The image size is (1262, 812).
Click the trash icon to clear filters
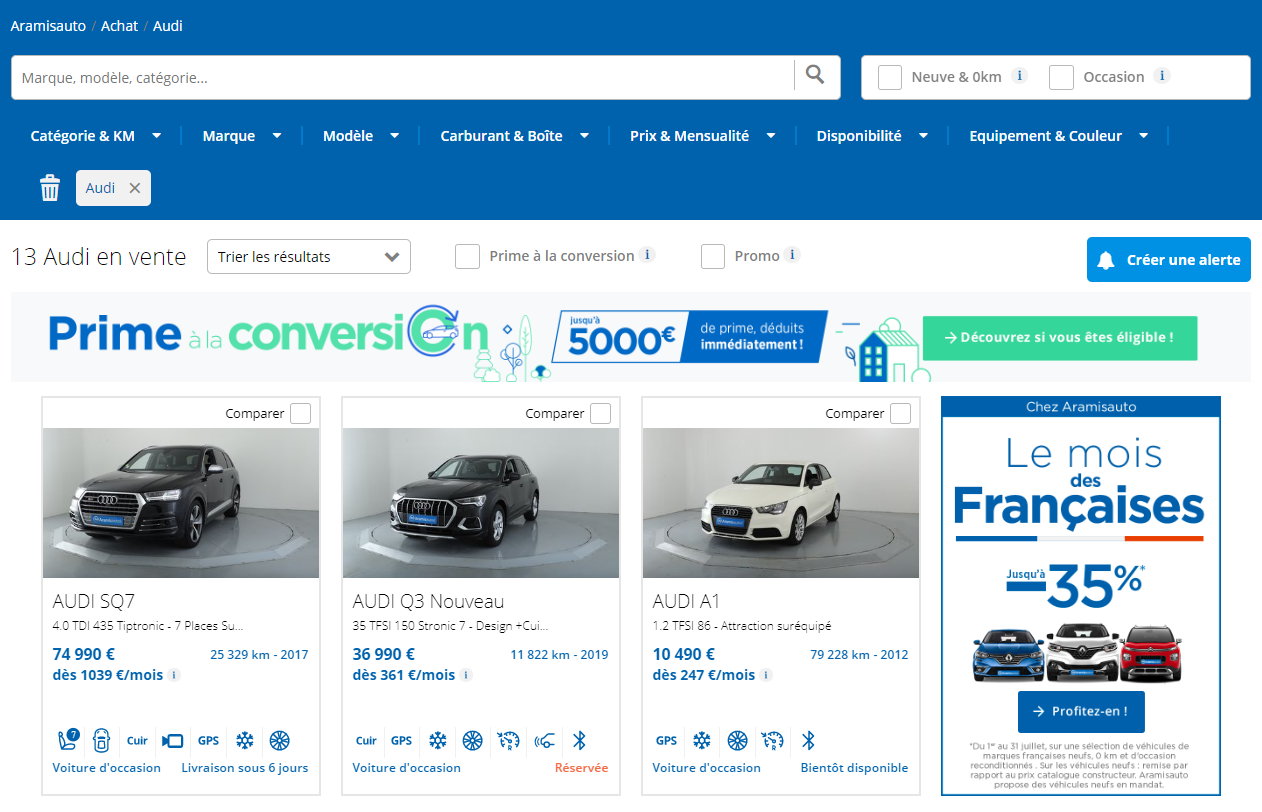tap(50, 188)
